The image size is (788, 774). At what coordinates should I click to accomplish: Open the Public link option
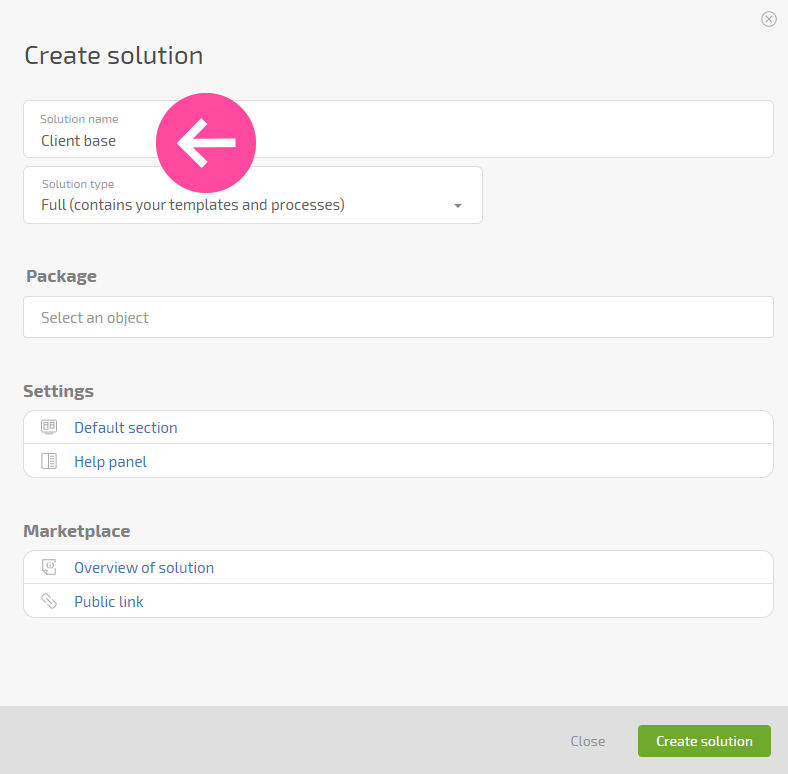[x=109, y=602]
